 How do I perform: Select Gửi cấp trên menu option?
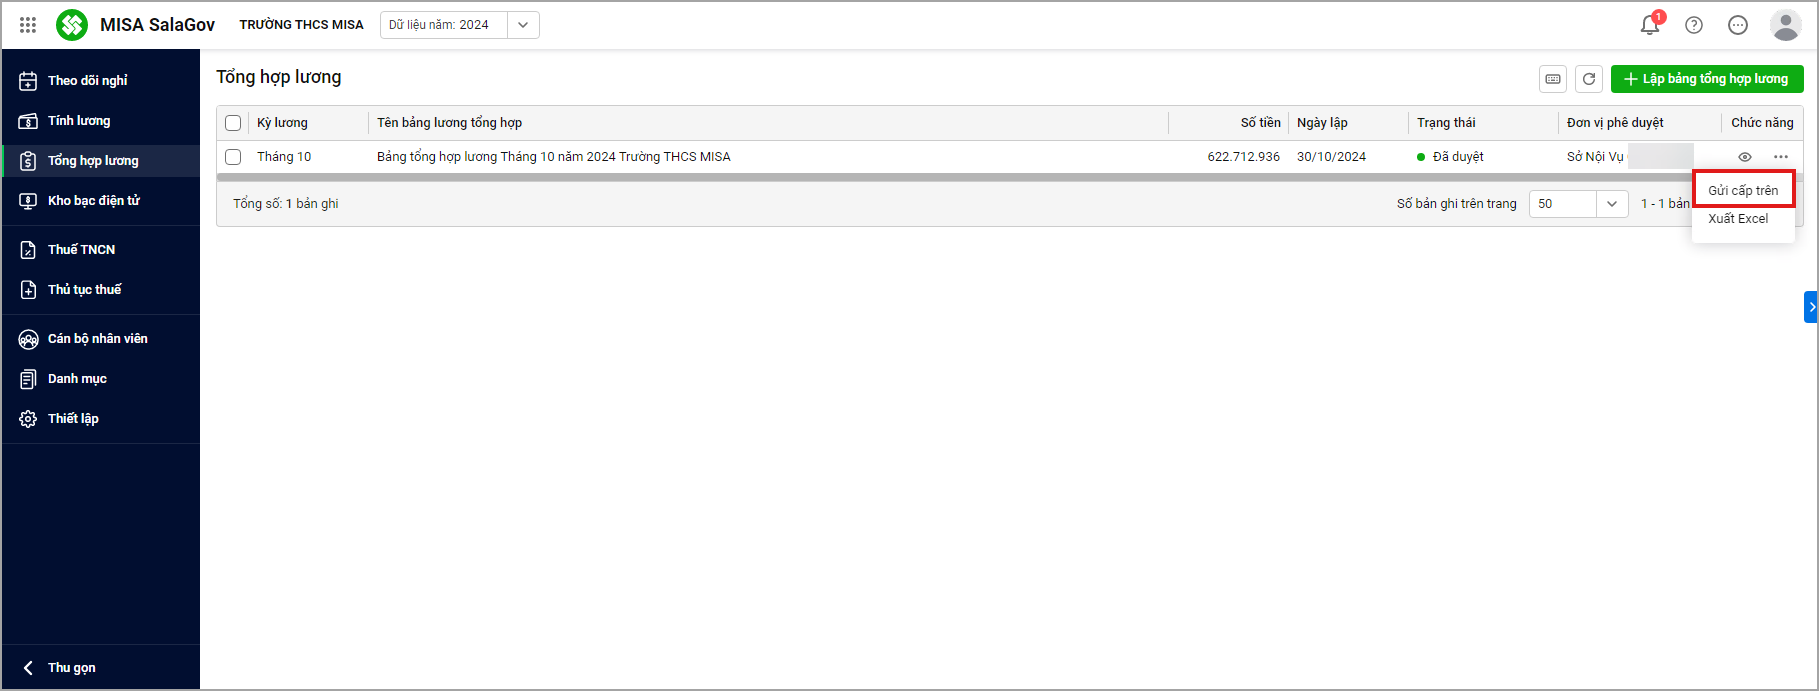pyautogui.click(x=1743, y=190)
